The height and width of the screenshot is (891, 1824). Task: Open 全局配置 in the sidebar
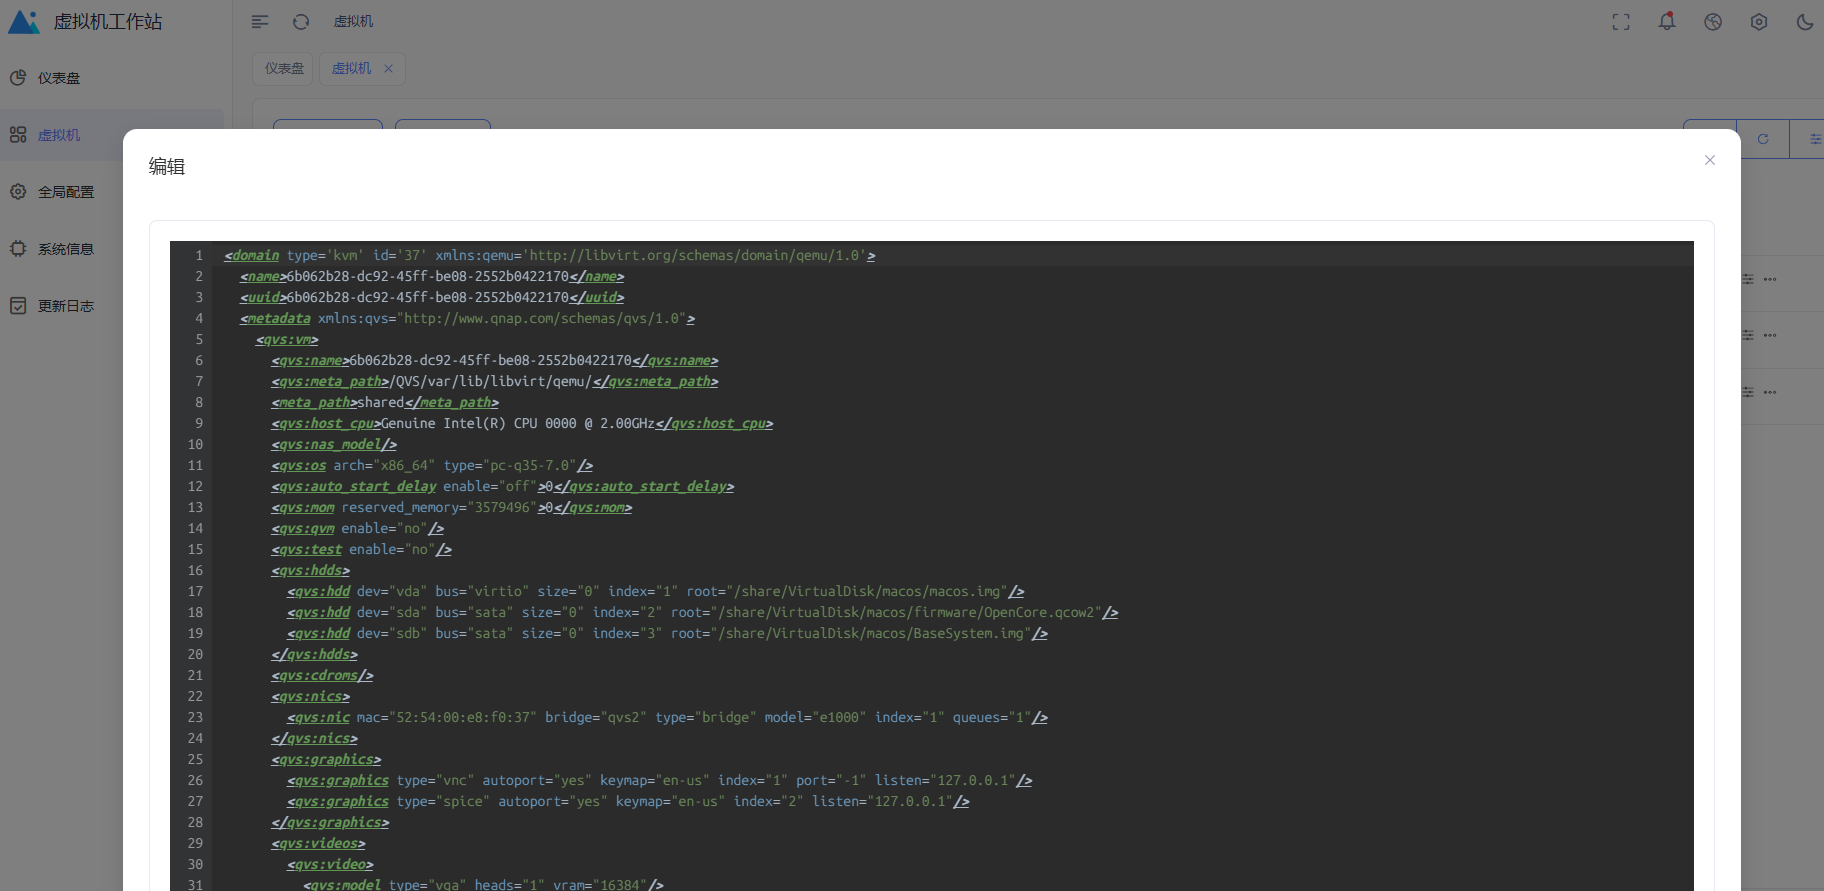point(66,192)
